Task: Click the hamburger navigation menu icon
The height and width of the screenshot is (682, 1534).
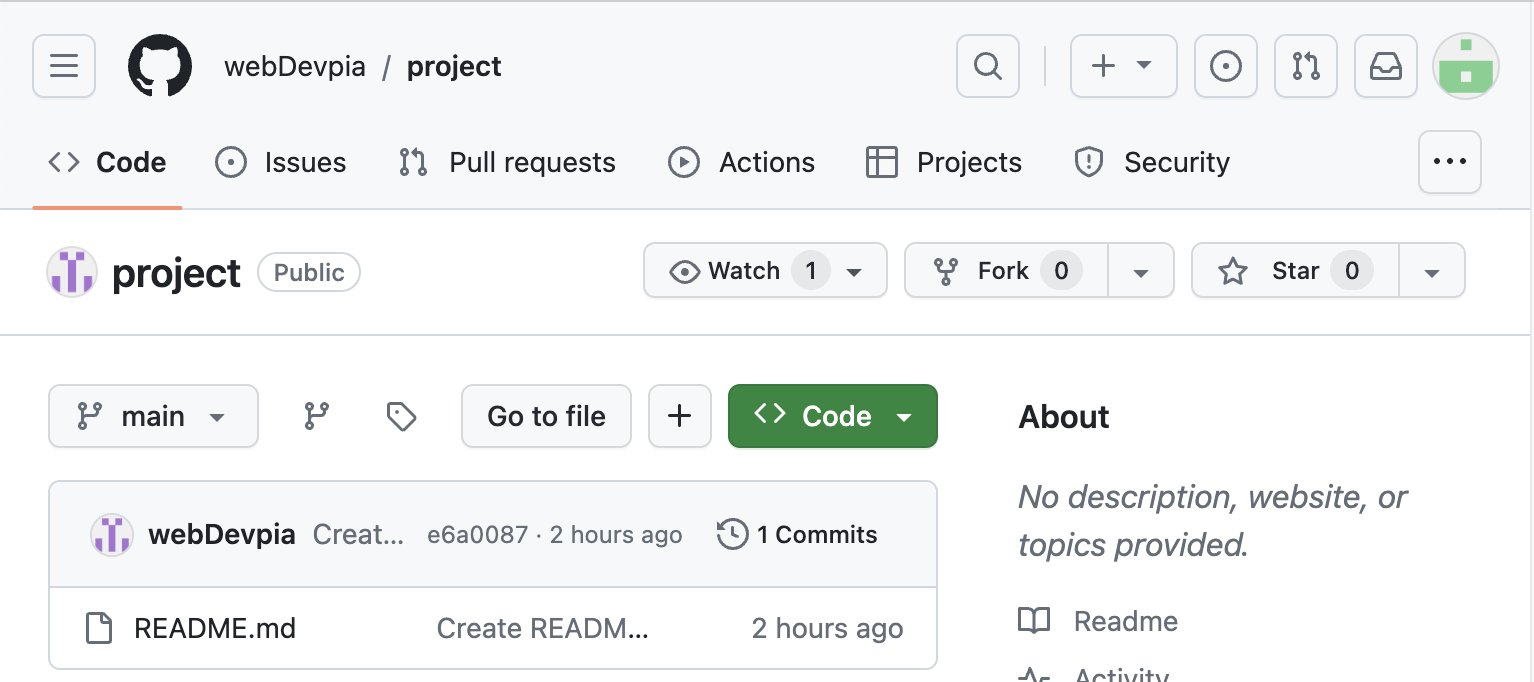Action: (x=63, y=66)
